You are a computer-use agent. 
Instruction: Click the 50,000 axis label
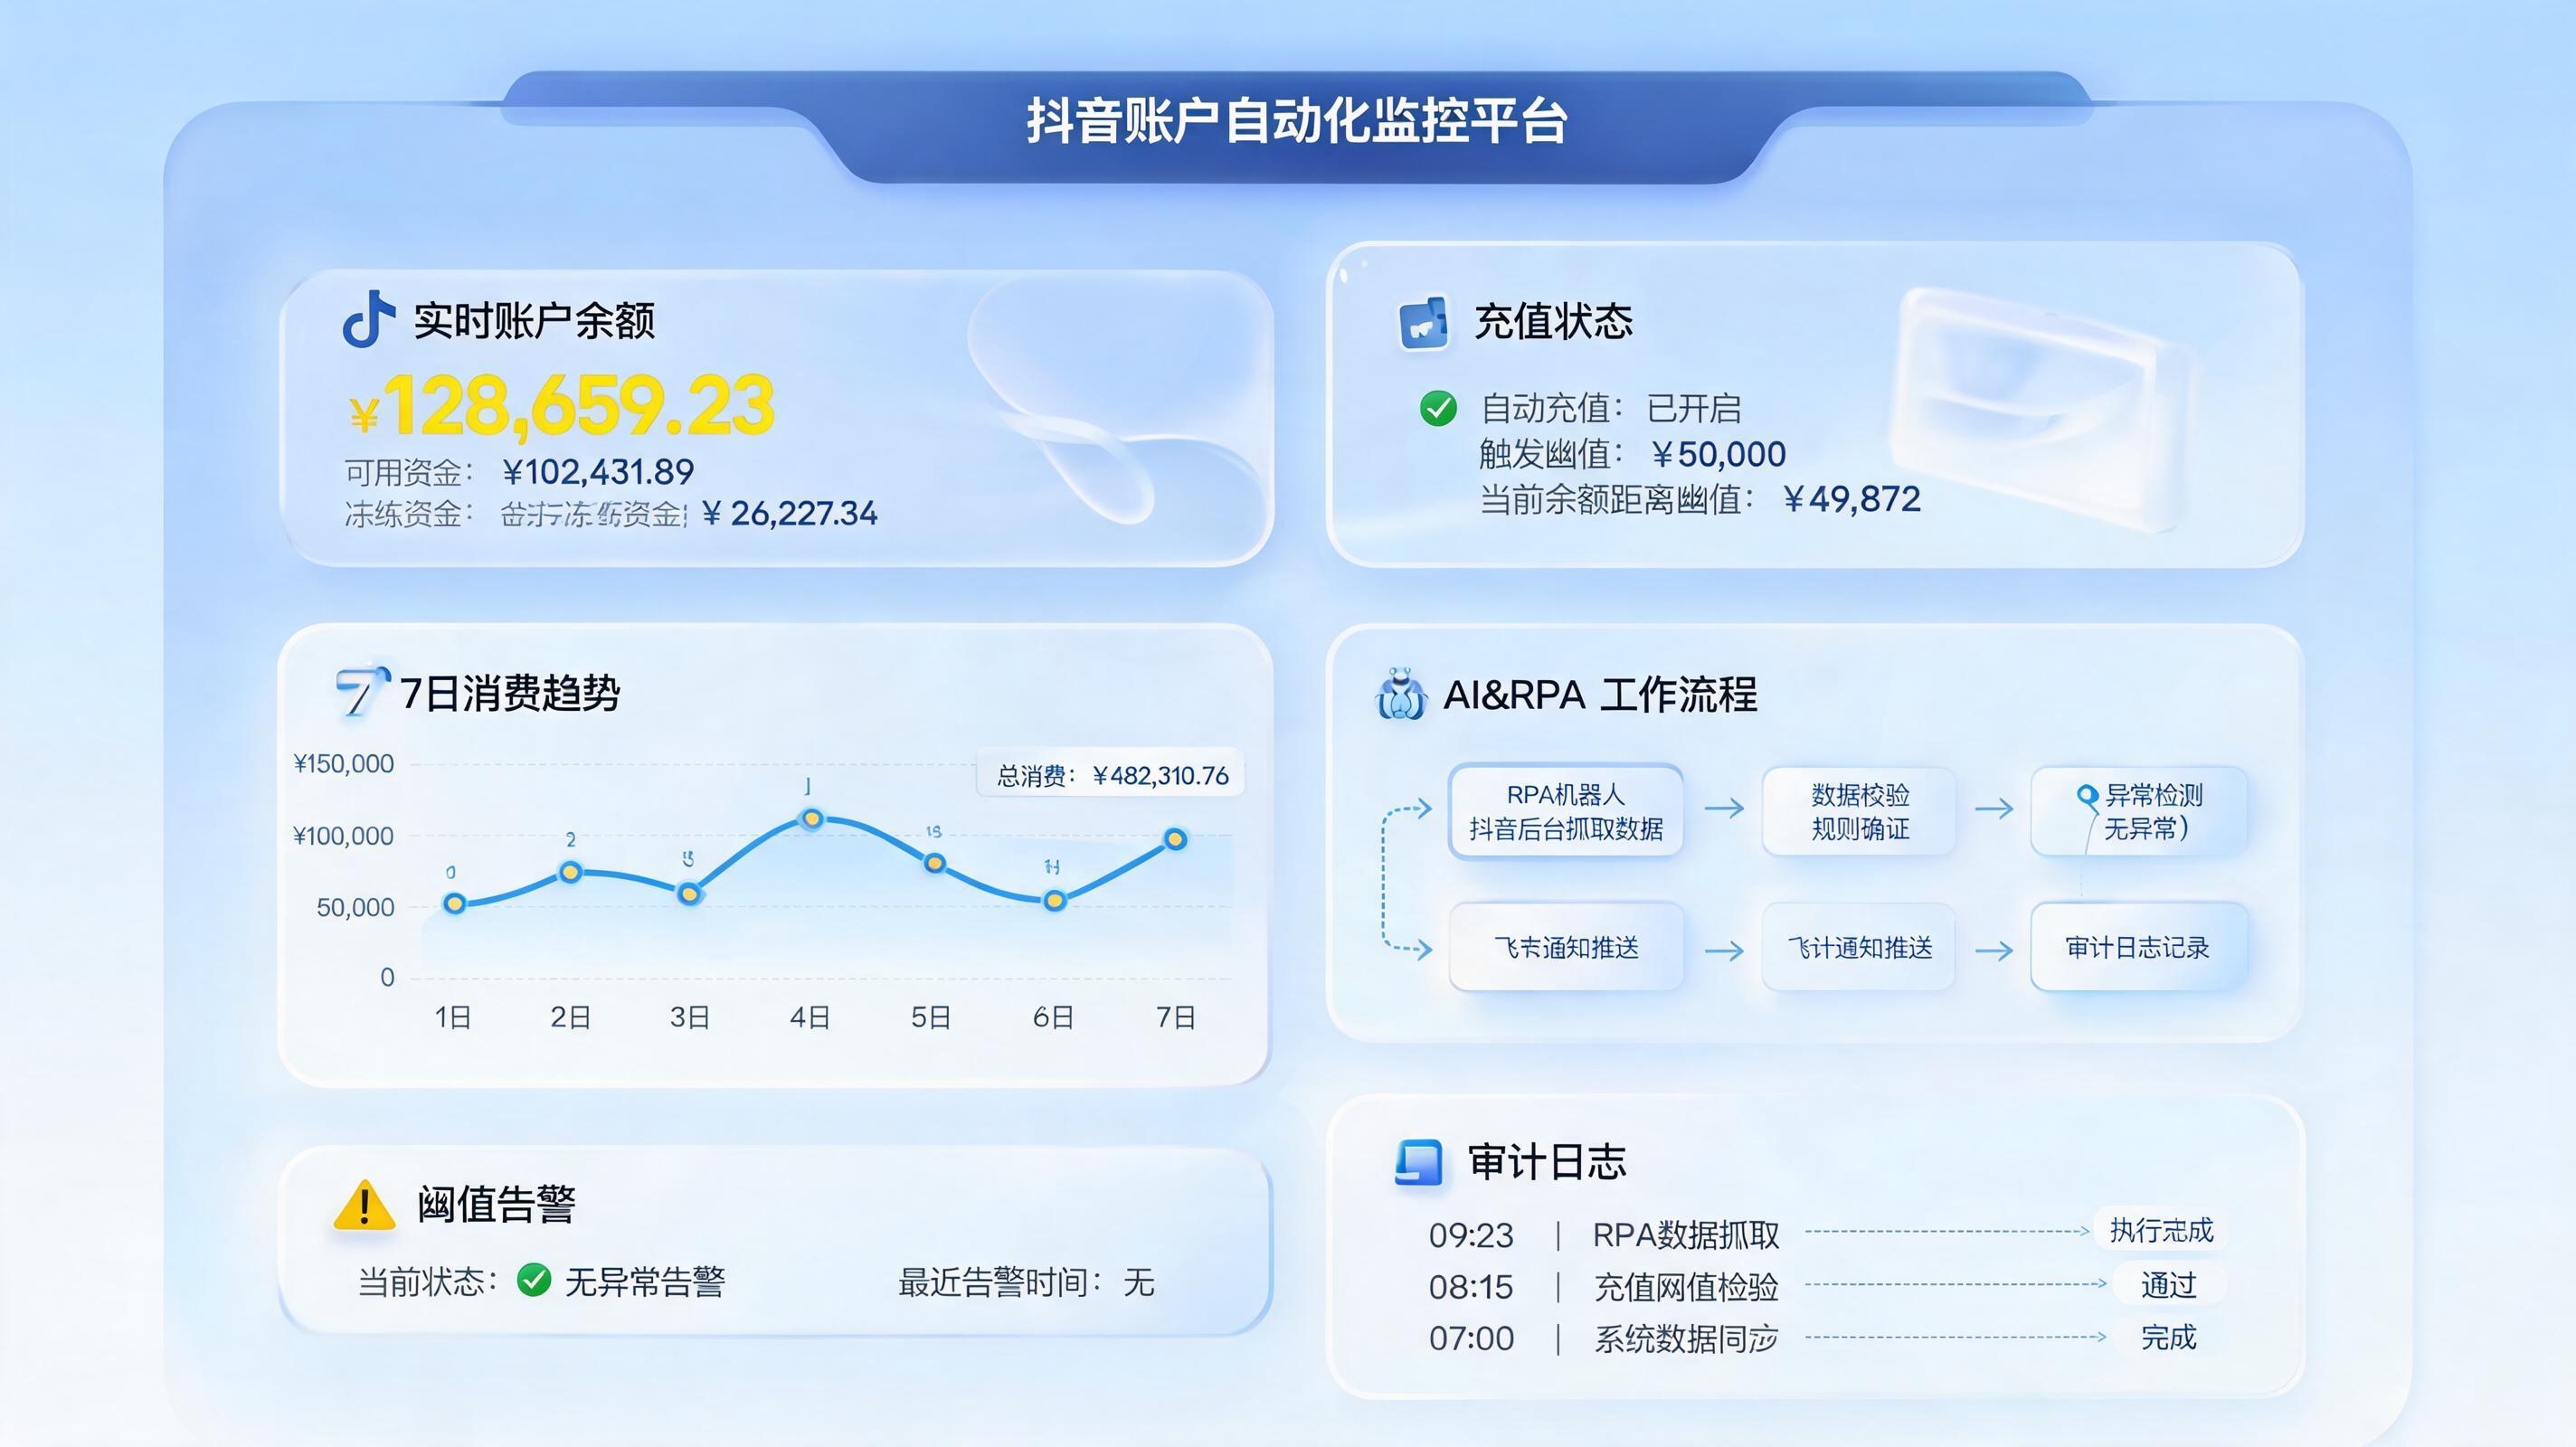coord(355,908)
